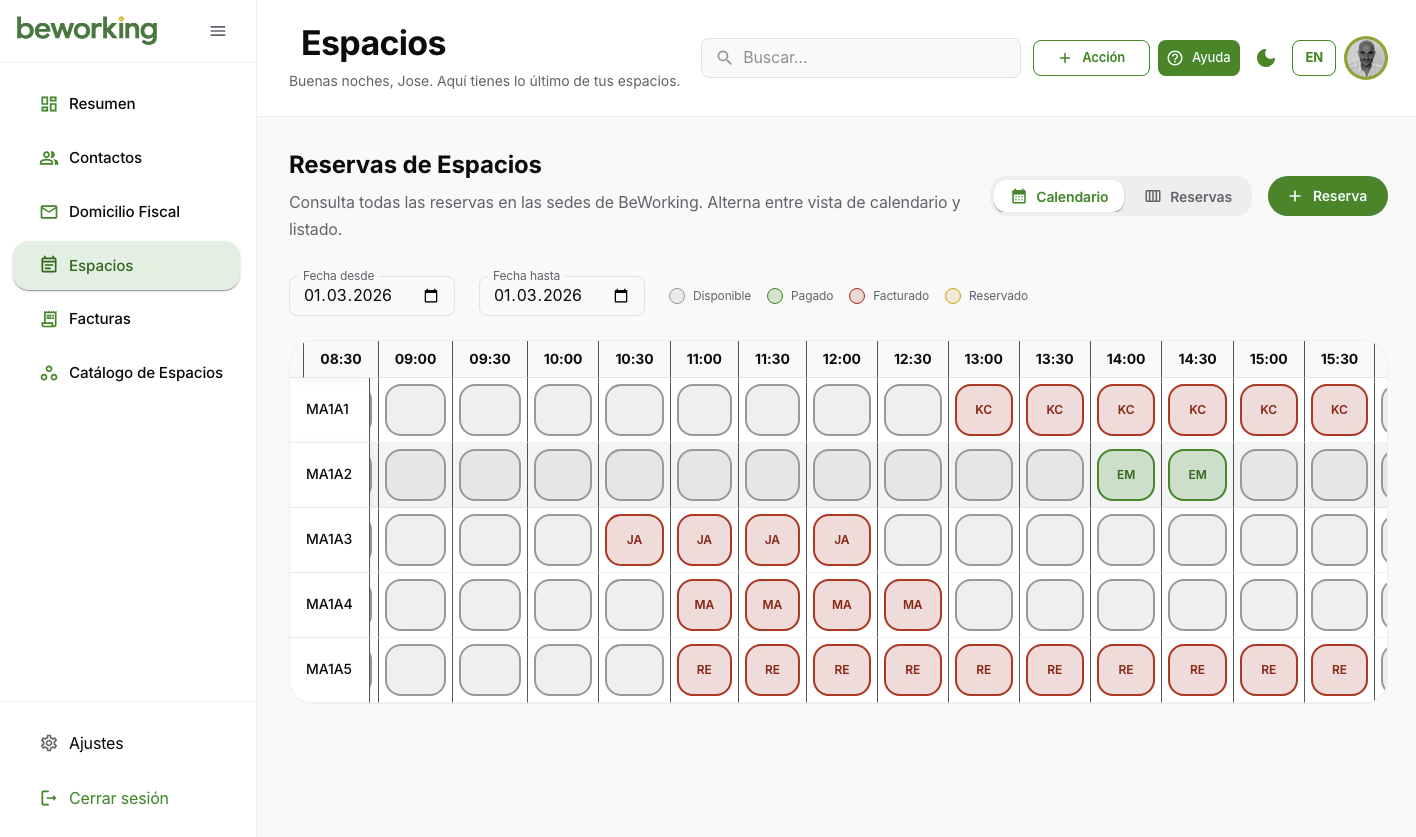Open the Fecha hasta calendar picker
Viewport: 1416px width, 837px height.
(x=621, y=295)
